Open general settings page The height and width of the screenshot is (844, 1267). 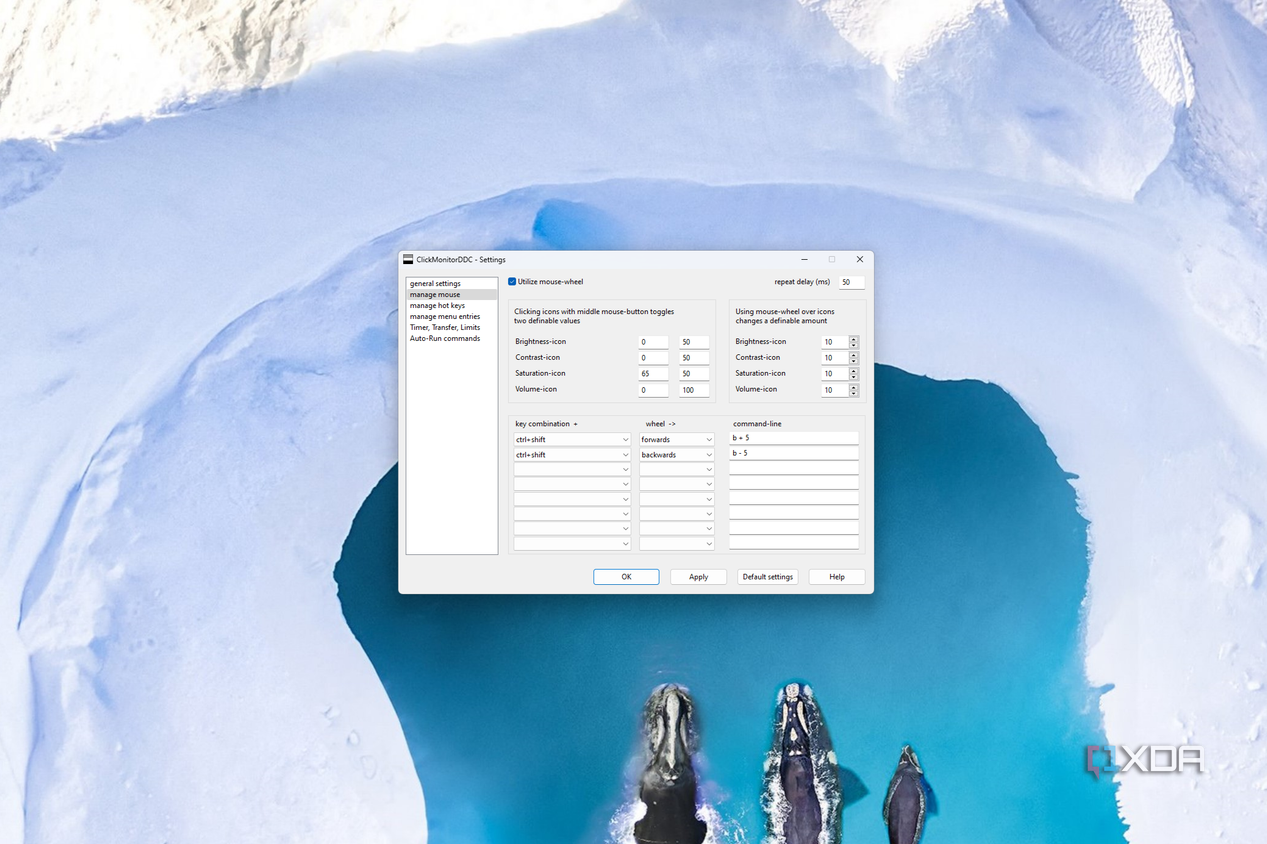452,284
